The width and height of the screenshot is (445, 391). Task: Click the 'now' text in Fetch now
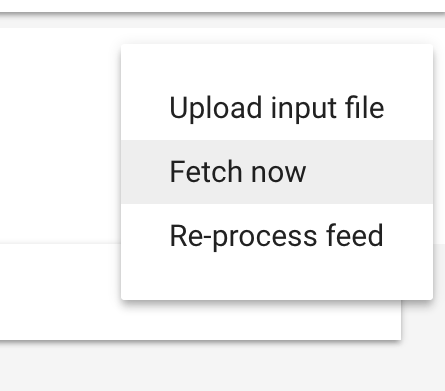tap(279, 173)
